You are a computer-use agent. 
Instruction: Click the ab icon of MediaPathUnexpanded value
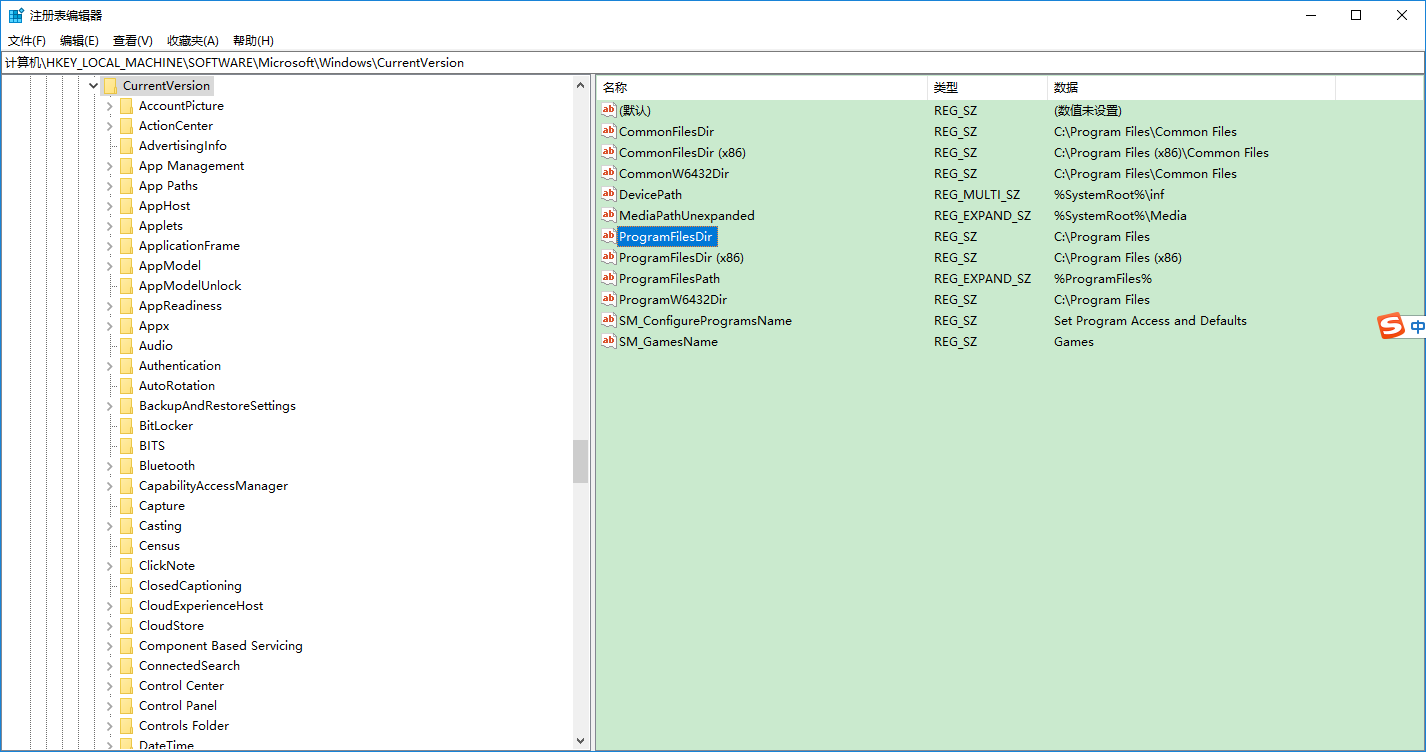(608, 215)
